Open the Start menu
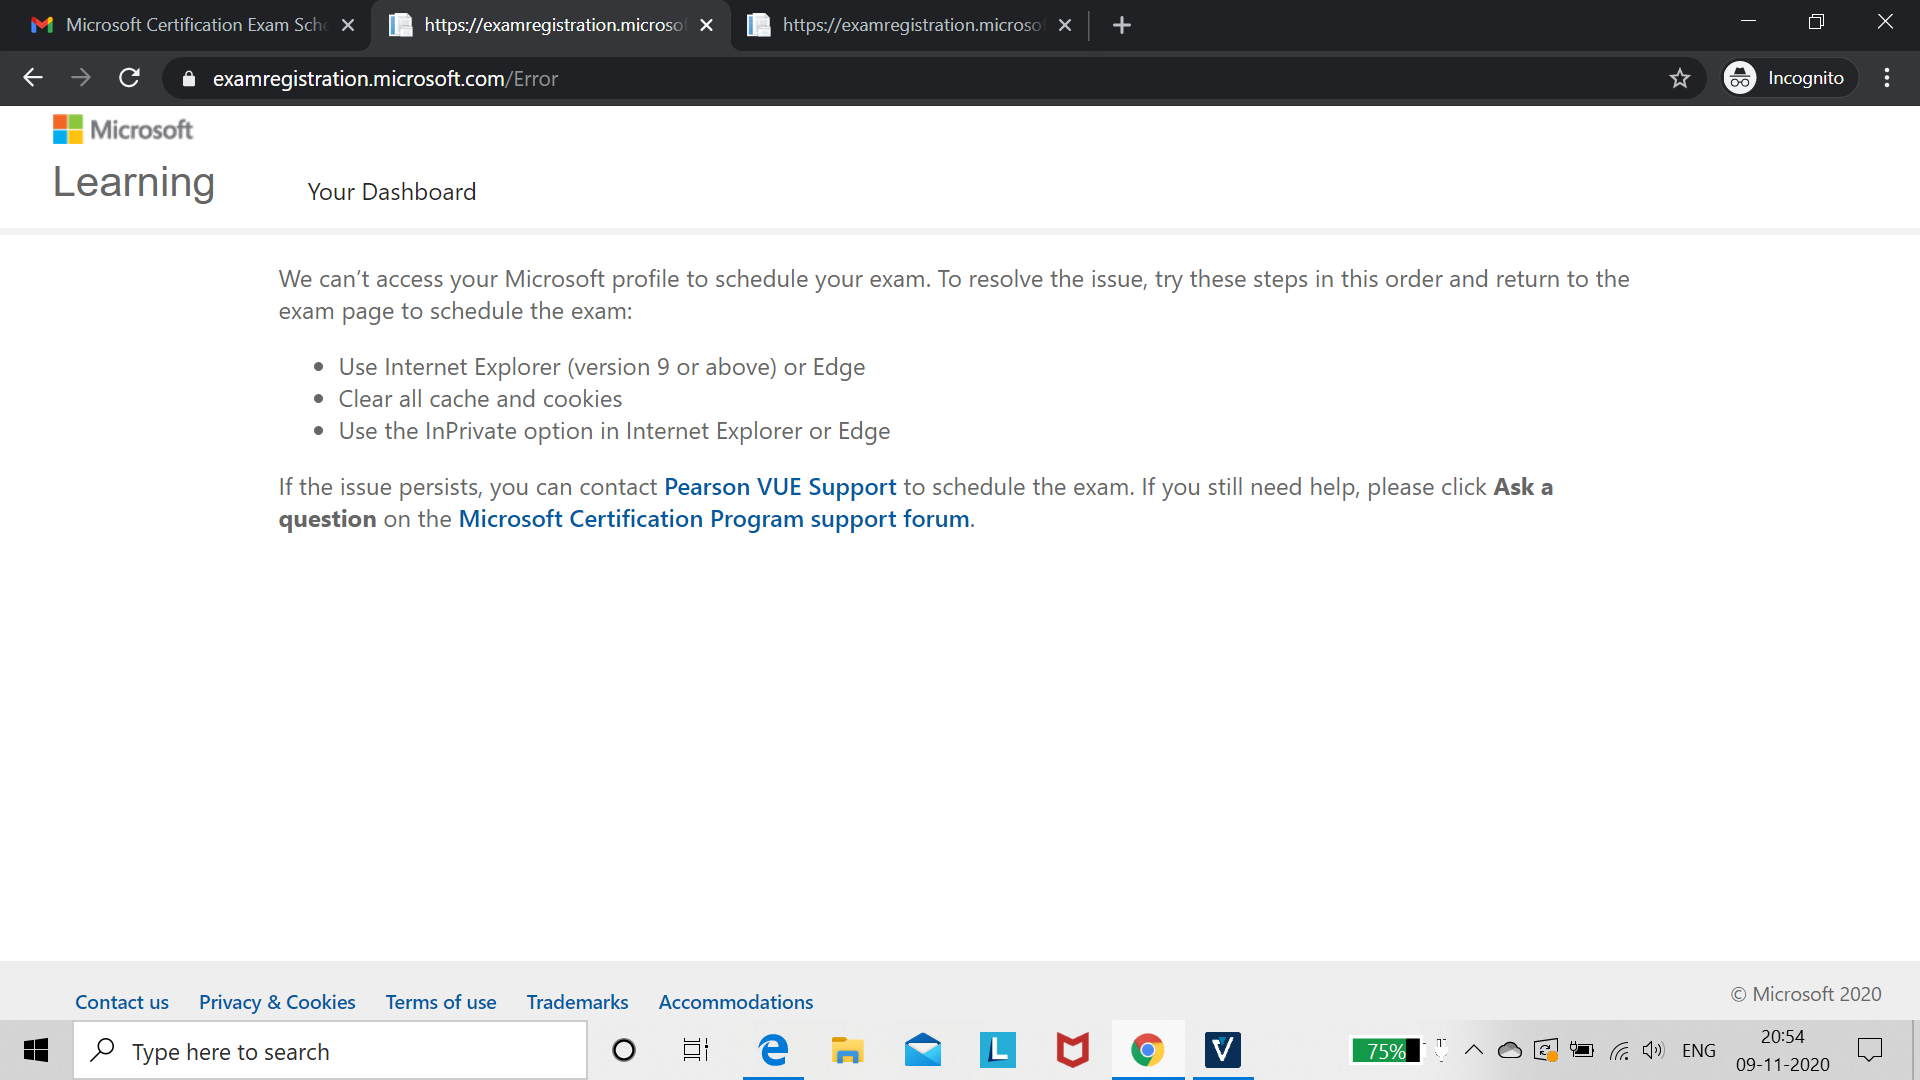Viewport: 1920px width, 1080px height. (36, 1050)
